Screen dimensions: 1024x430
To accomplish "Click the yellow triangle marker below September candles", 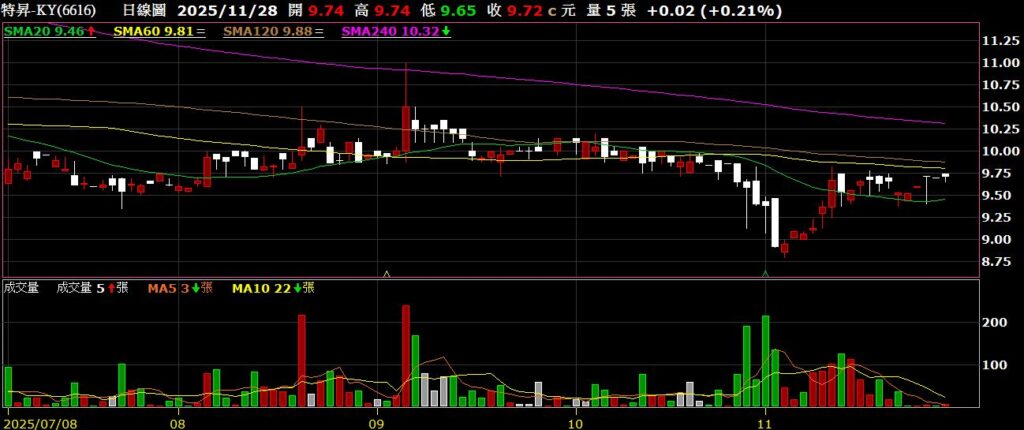I will (x=386, y=272).
